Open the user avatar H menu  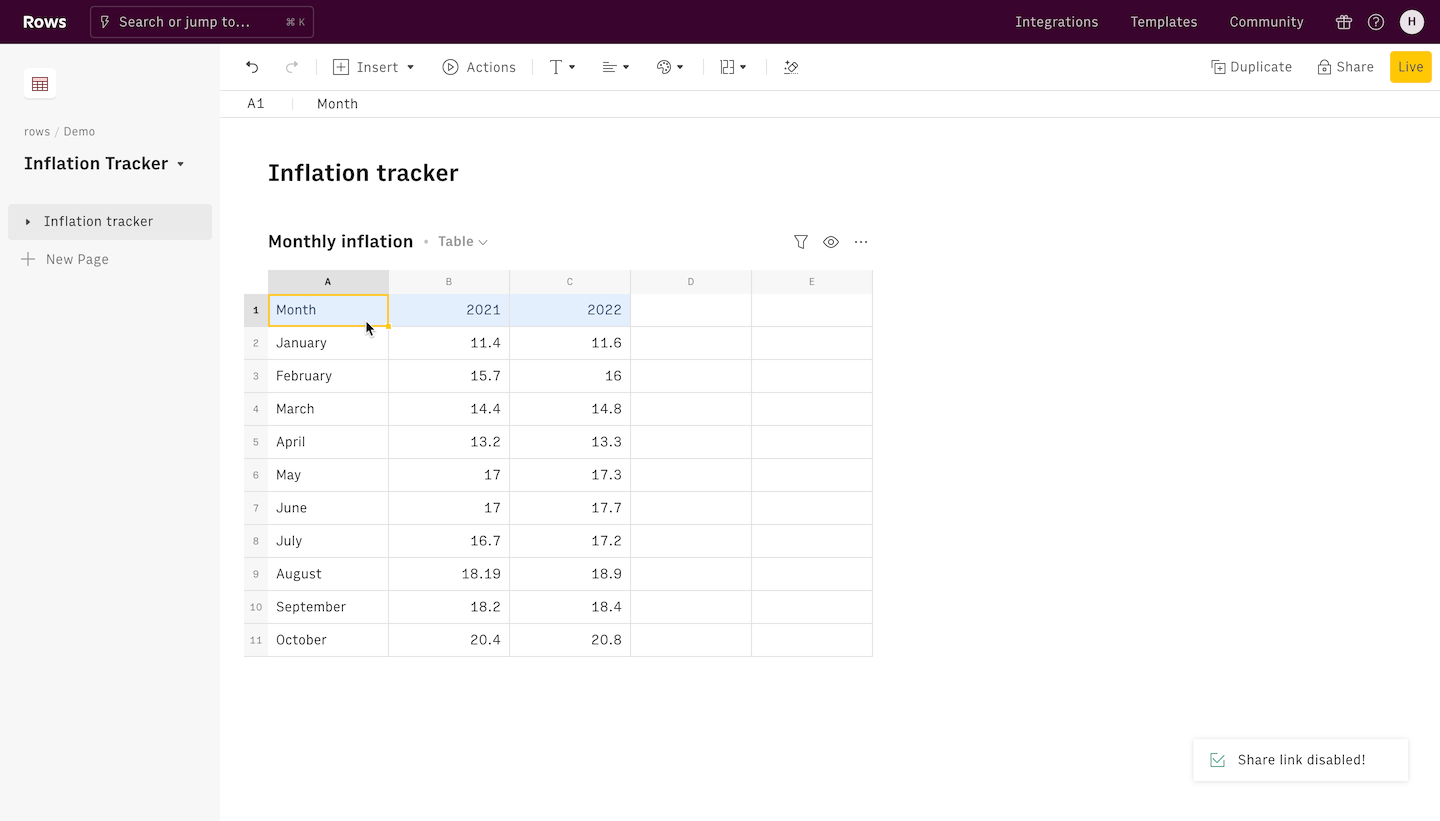(1412, 22)
